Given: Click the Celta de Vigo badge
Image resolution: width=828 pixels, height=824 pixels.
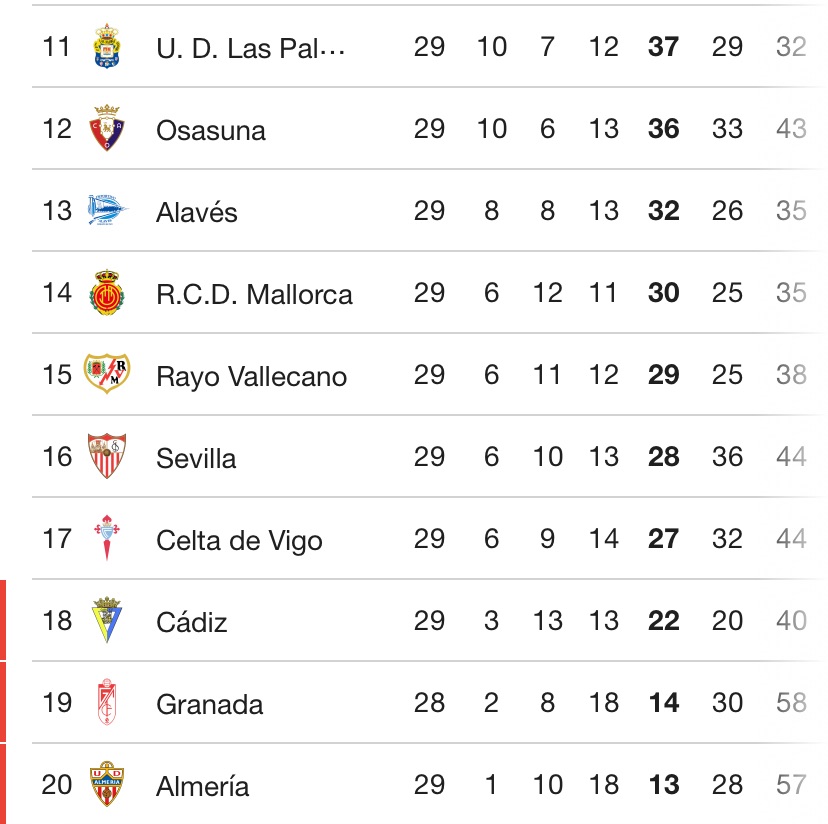Looking at the screenshot, I should 106,539.
